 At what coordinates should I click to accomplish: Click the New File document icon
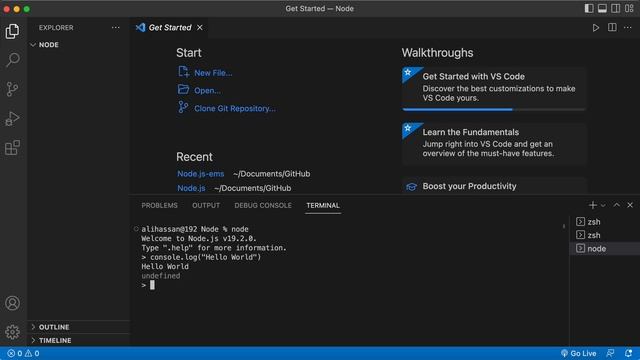[183, 72]
